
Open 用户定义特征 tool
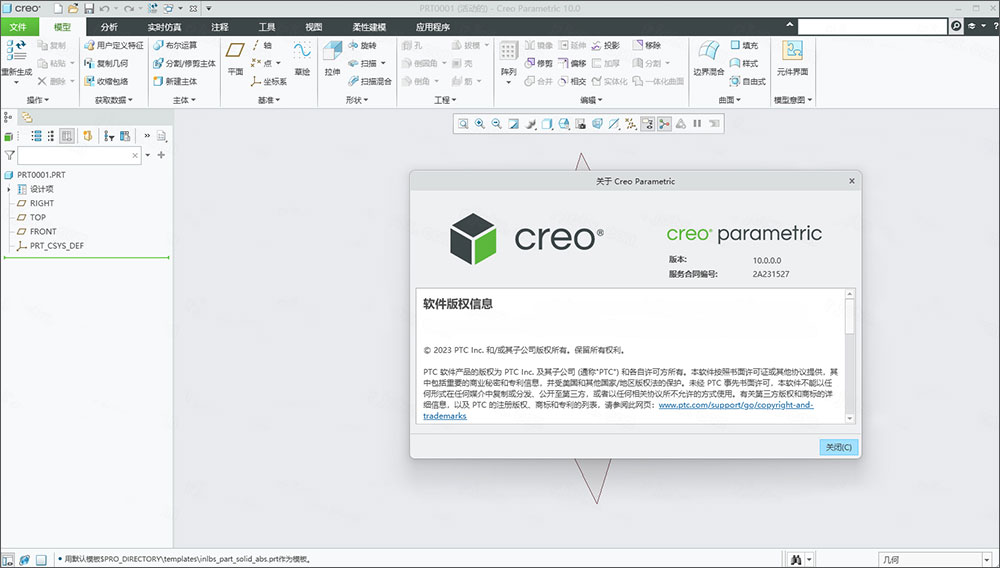coord(114,45)
